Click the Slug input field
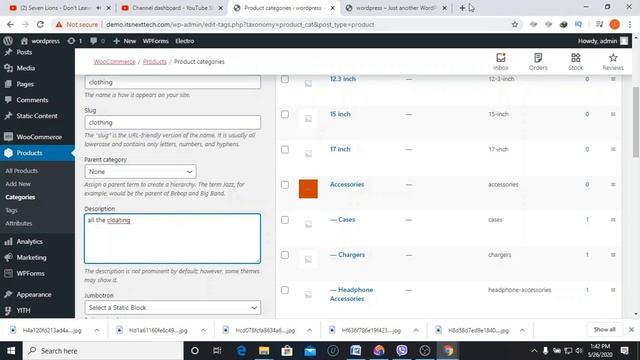 pos(172,122)
